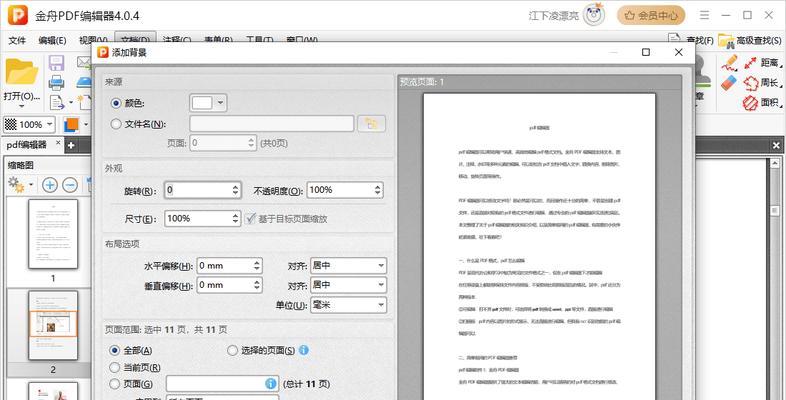The height and width of the screenshot is (400, 786).
Task: Select the eraser tool icon
Action: (729, 83)
